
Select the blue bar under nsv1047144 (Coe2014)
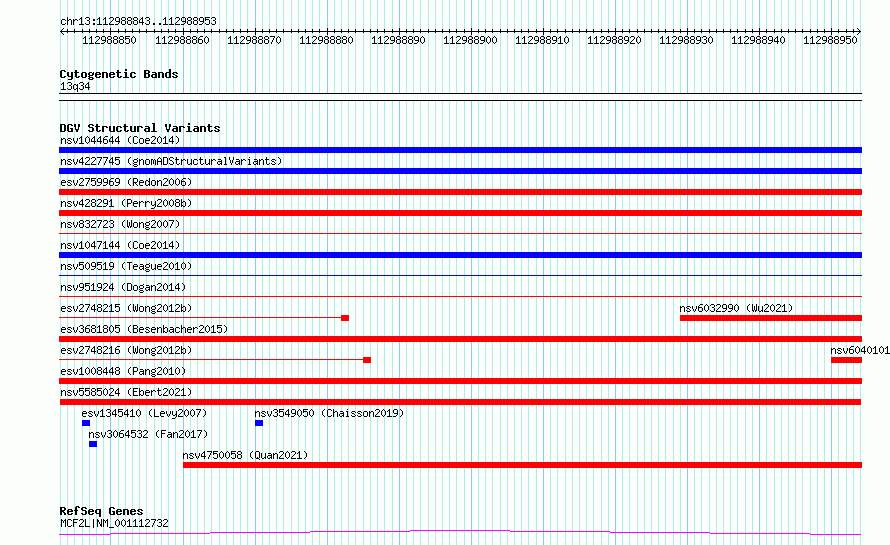coord(460,255)
